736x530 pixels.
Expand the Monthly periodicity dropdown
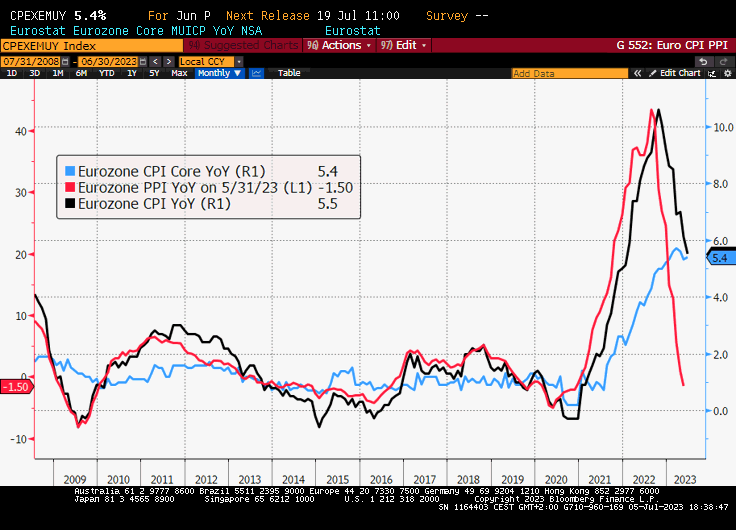click(219, 73)
